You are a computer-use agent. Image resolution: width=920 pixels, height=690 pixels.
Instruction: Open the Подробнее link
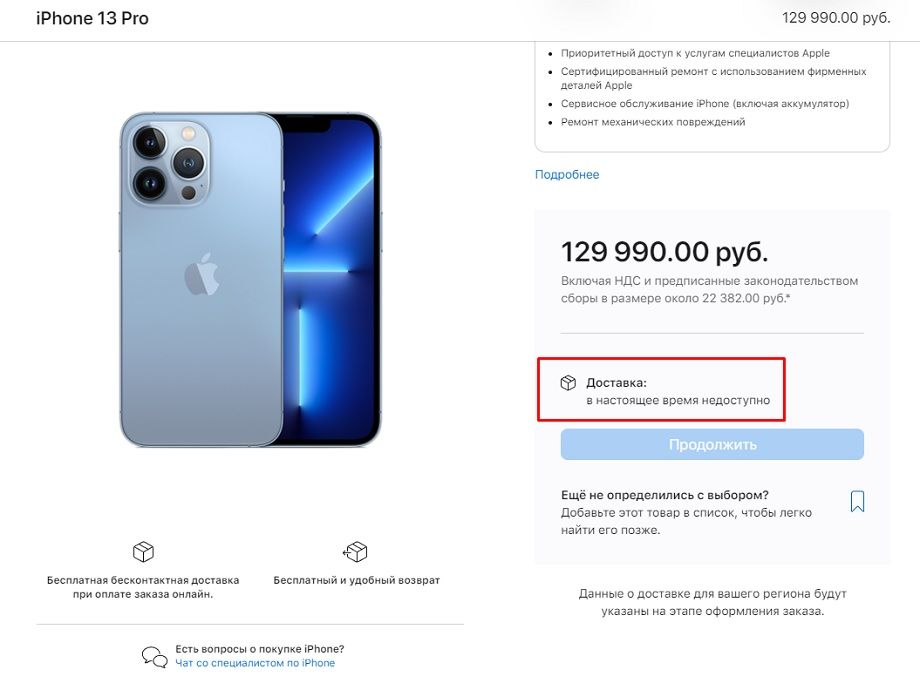(567, 175)
